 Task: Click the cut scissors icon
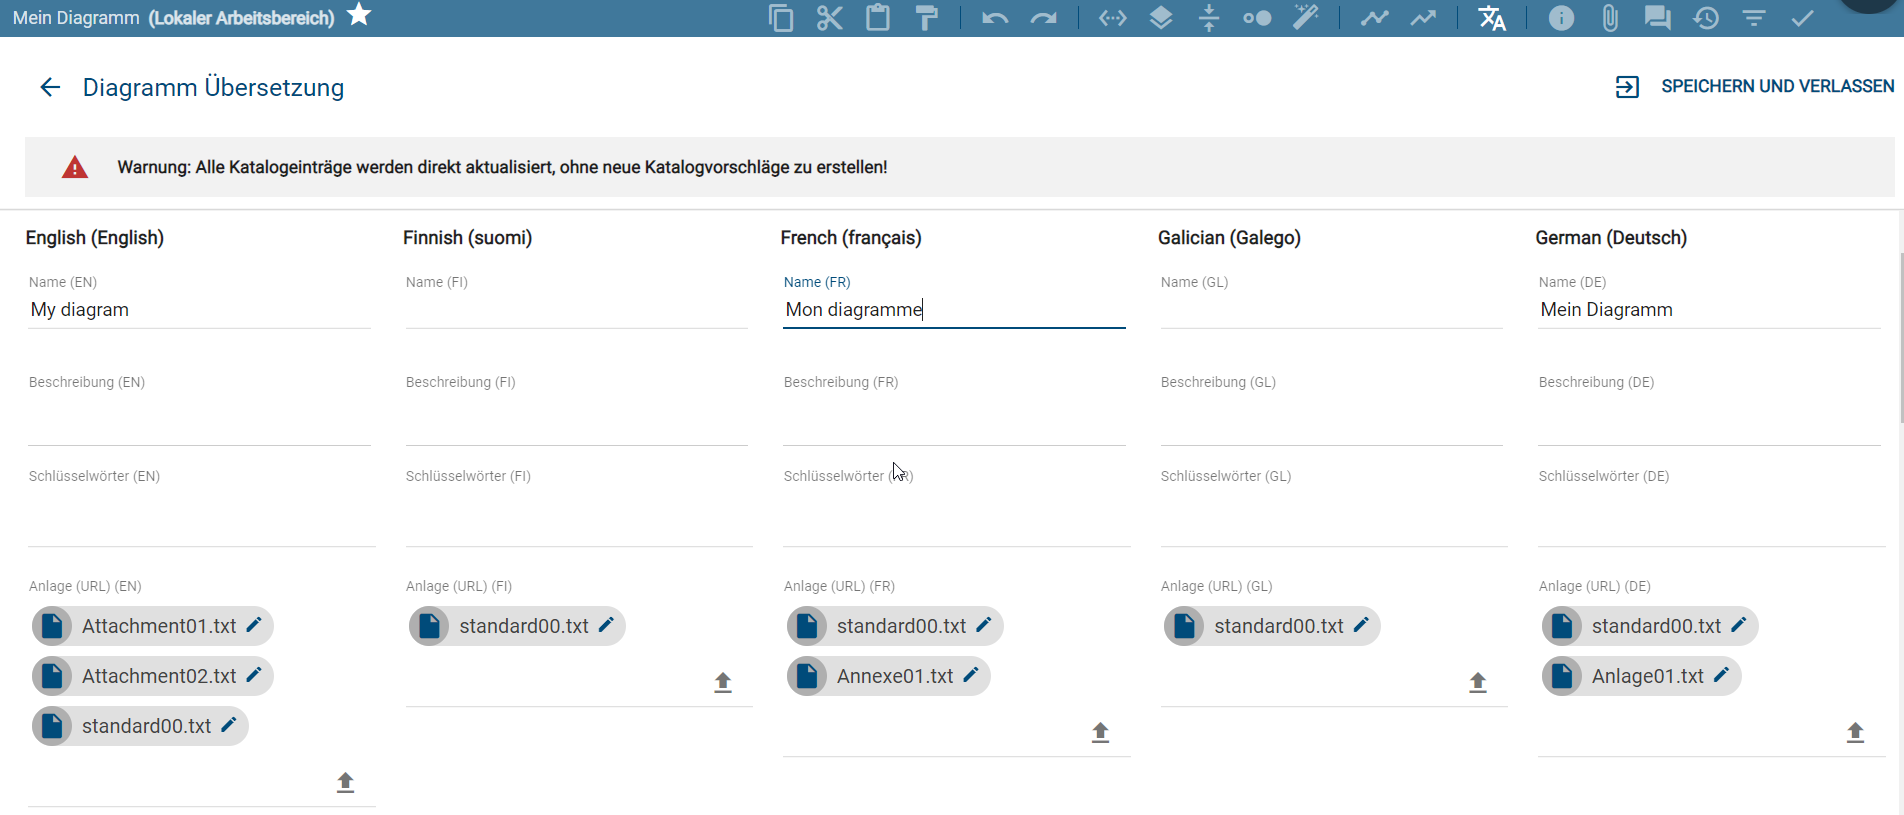[x=829, y=18]
